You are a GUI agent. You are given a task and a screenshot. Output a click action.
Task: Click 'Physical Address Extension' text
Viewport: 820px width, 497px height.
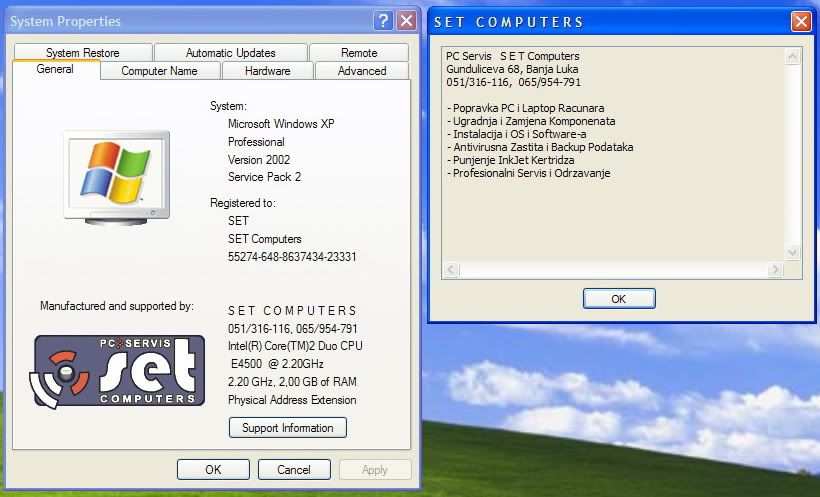[x=292, y=400]
